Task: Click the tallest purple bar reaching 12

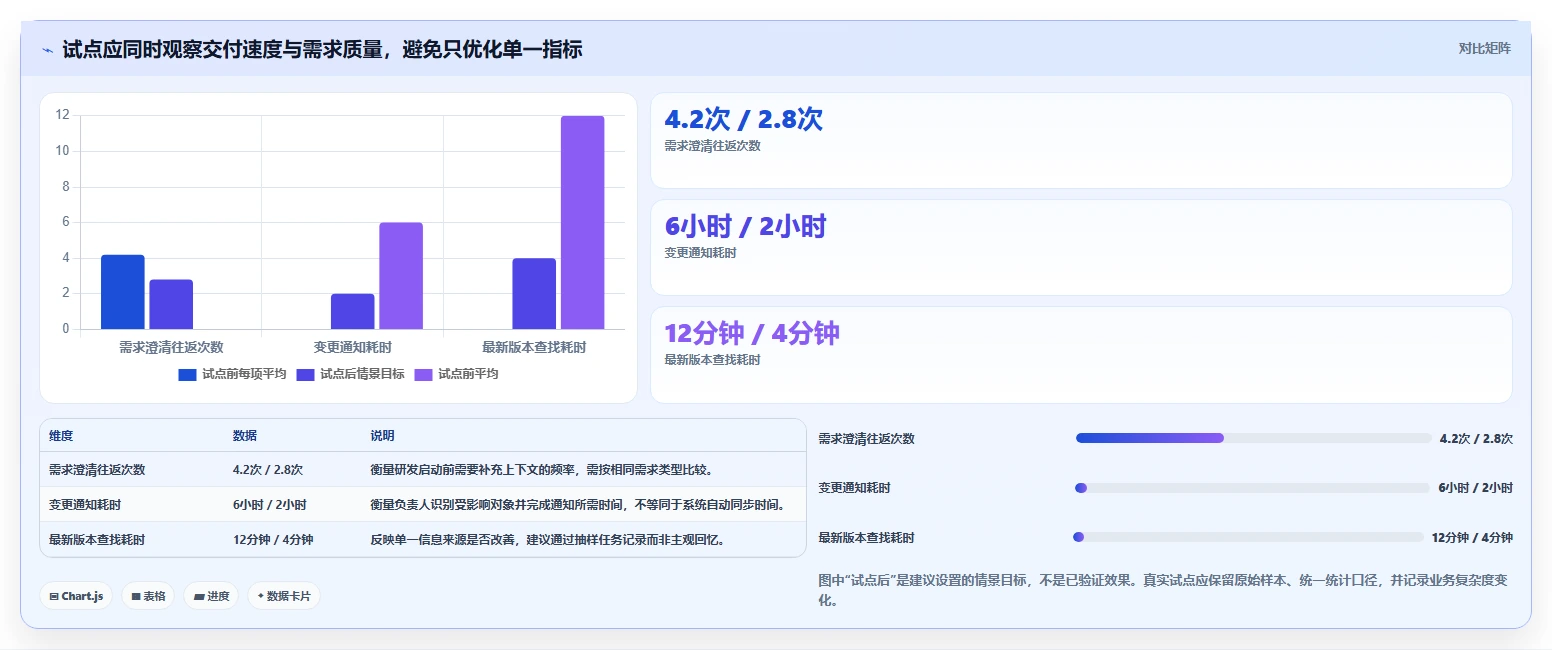Action: [x=582, y=223]
